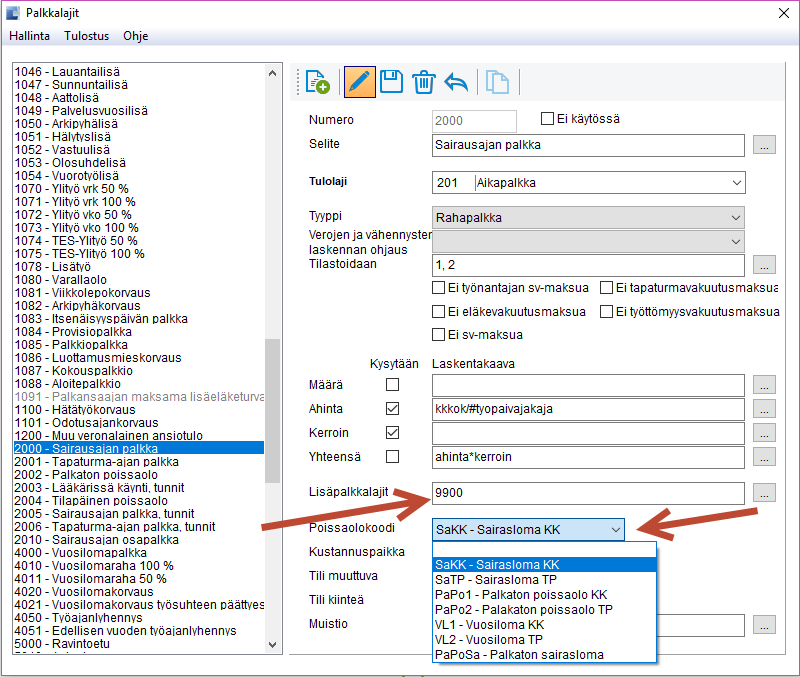Click the copy pages icon in toolbar

tap(497, 83)
